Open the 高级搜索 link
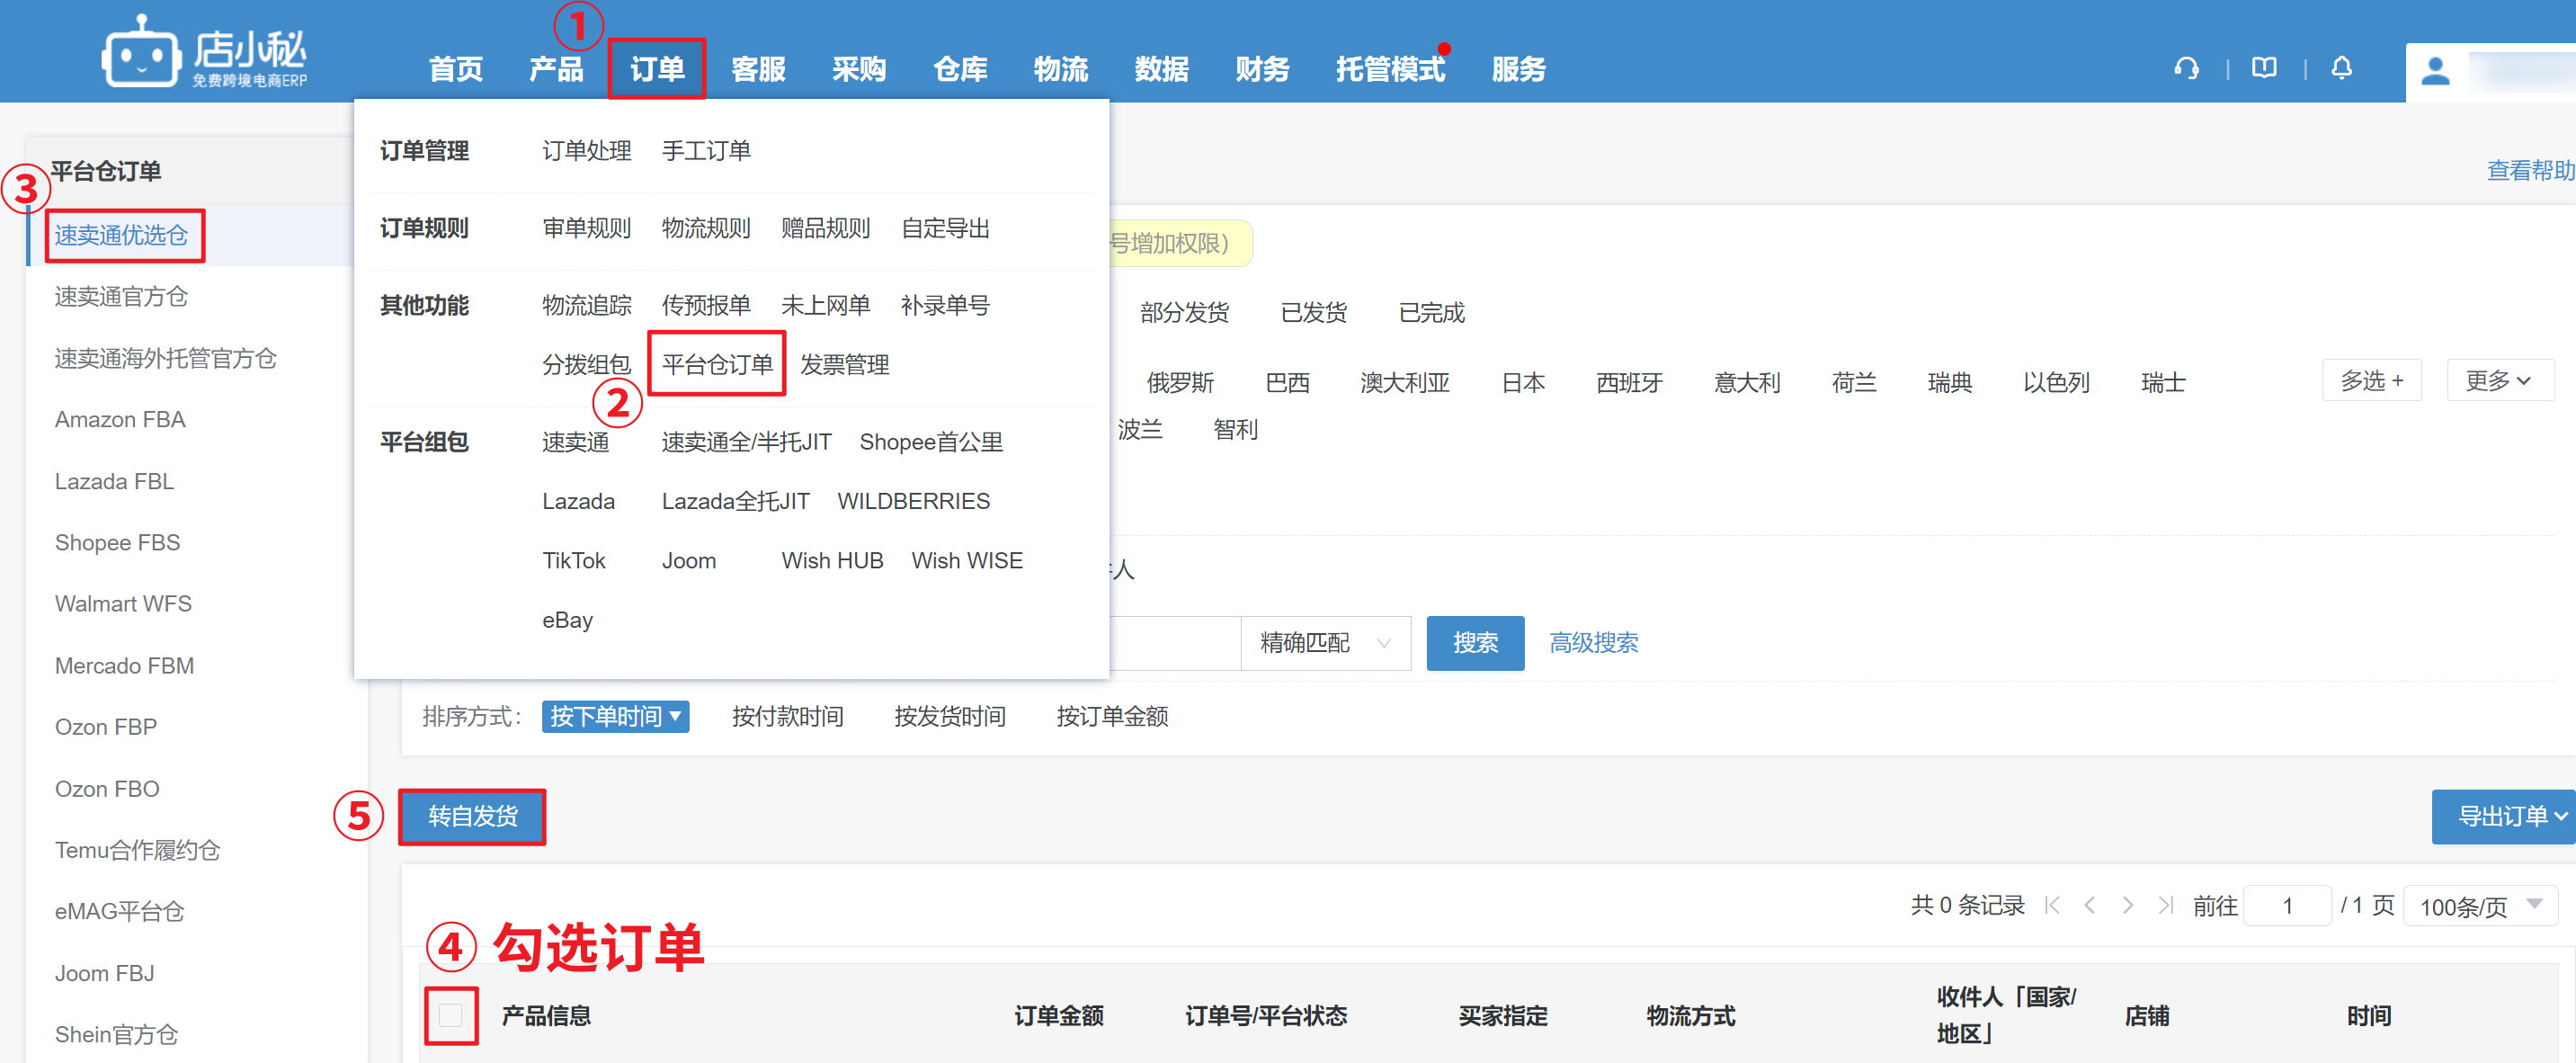 [1593, 643]
